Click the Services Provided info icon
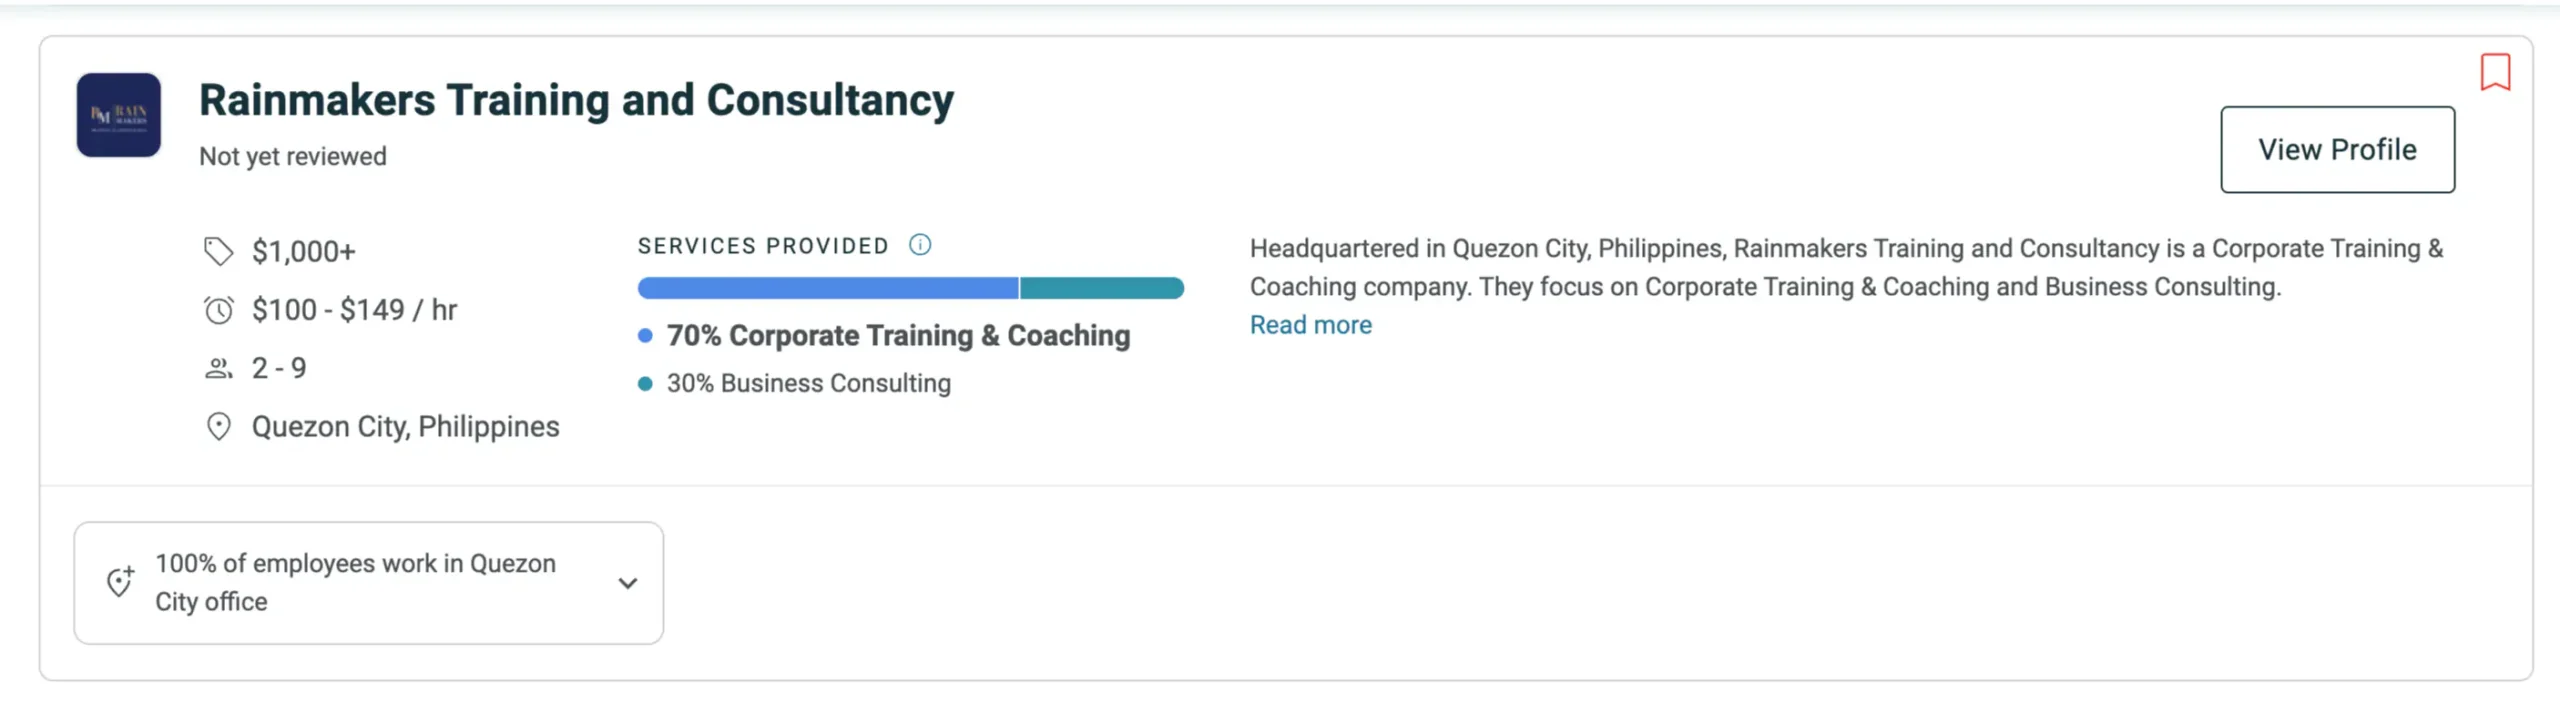2560x703 pixels. 920,245
